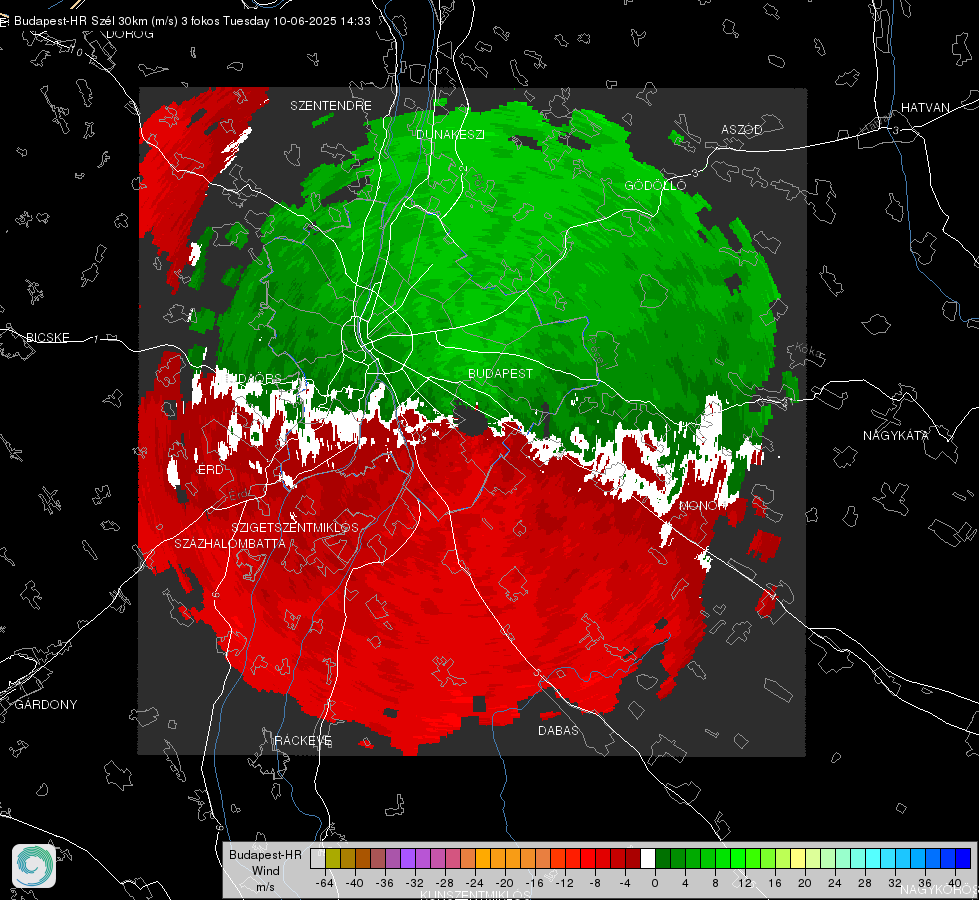
Task: Click the -64 value on the legend scale
Action: 325,883
